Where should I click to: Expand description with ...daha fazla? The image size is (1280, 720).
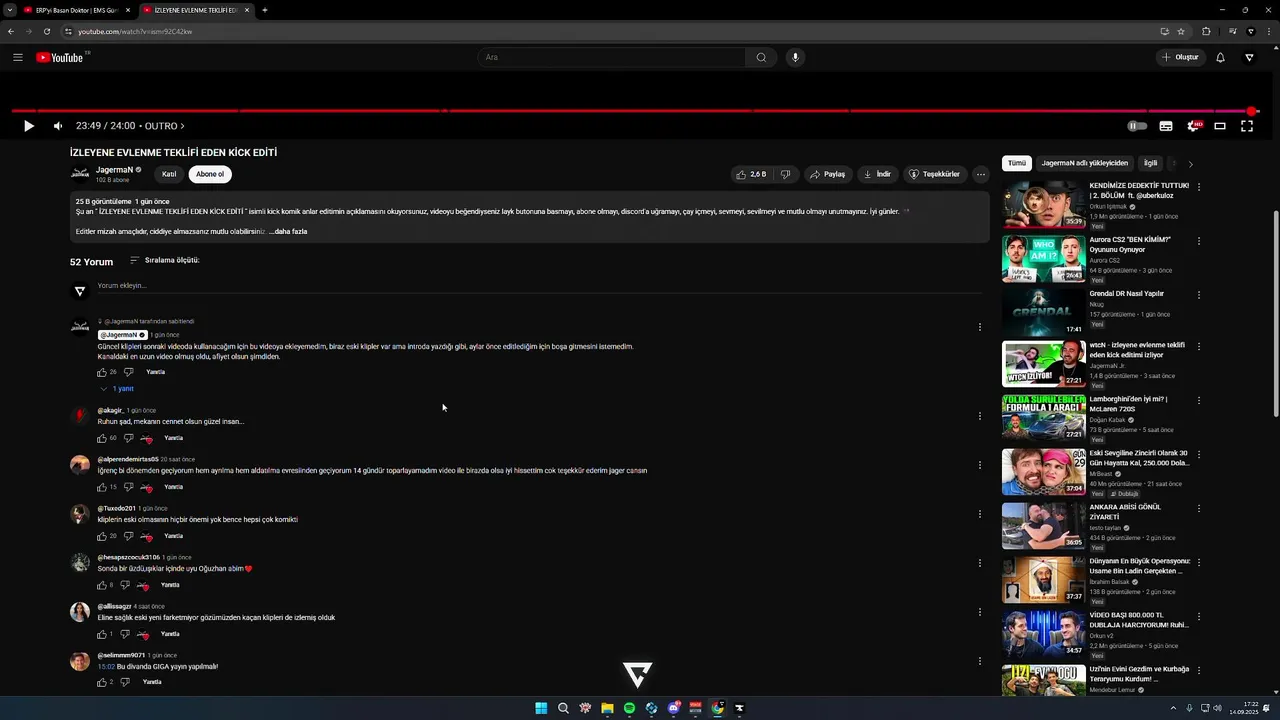(288, 232)
